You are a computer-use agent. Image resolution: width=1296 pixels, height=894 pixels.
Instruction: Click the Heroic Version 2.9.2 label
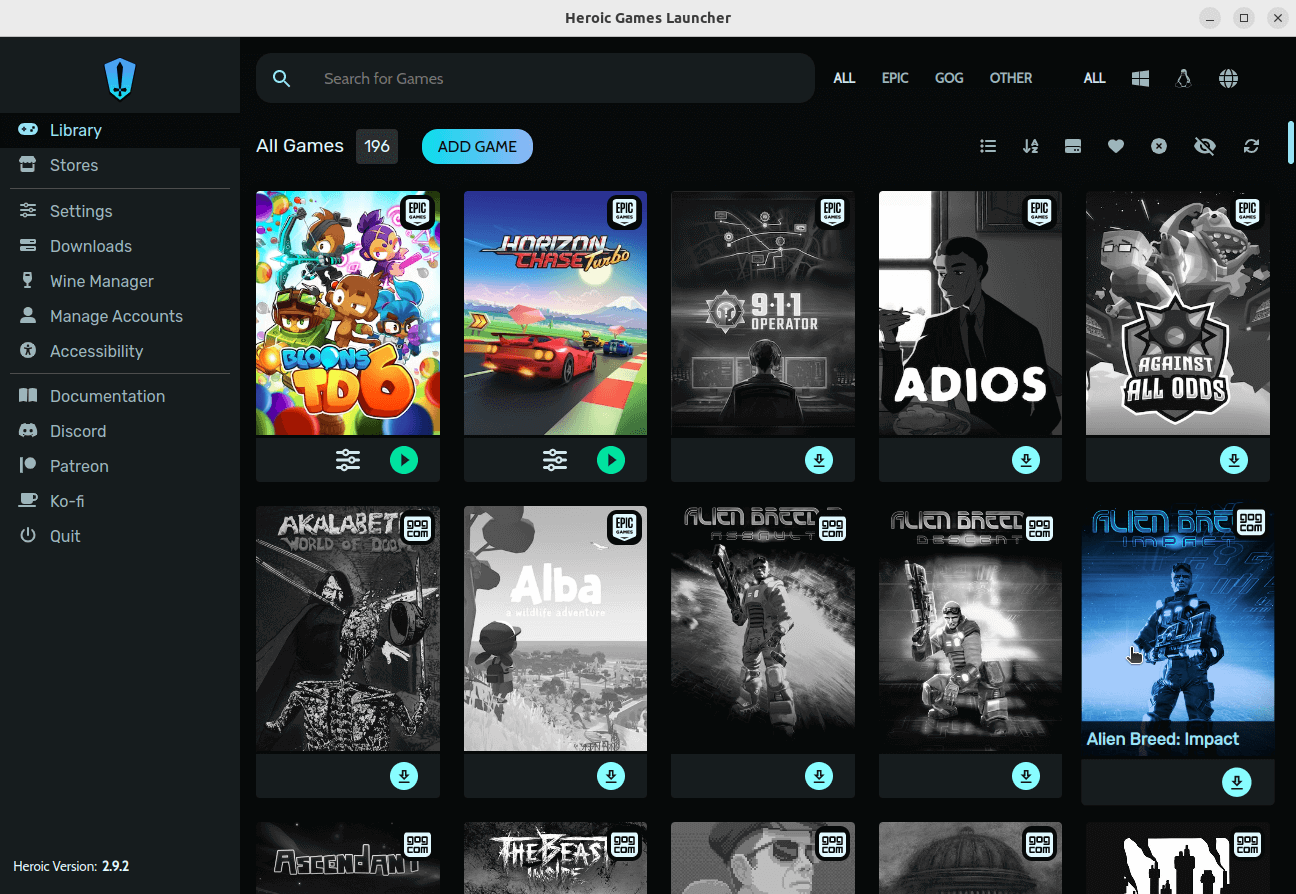71,866
